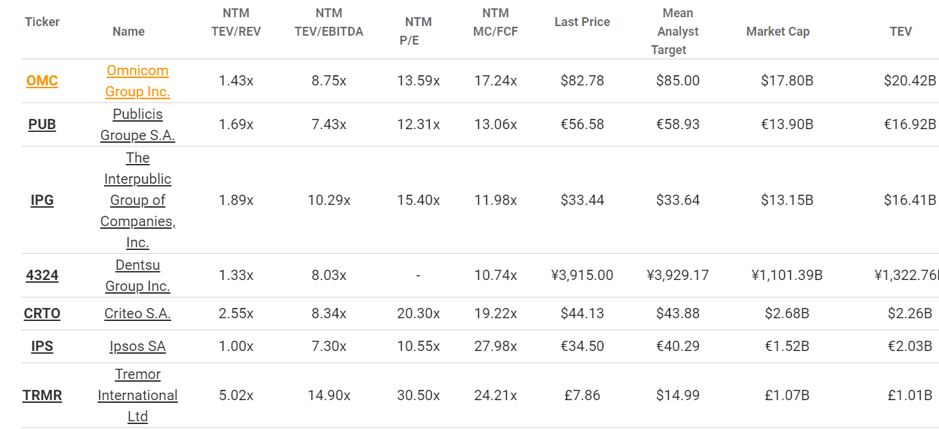Click the 4324 ticker link

42,276
